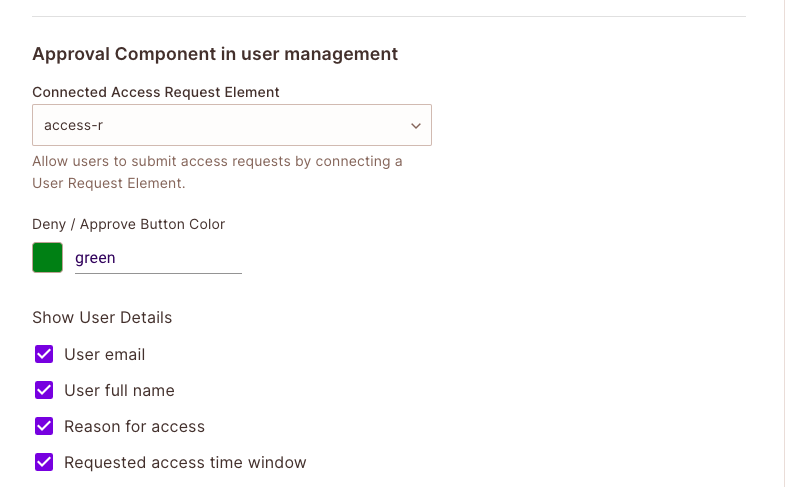Click the underline beneath the green color value
This screenshot has height=487, width=795.
coord(158,273)
